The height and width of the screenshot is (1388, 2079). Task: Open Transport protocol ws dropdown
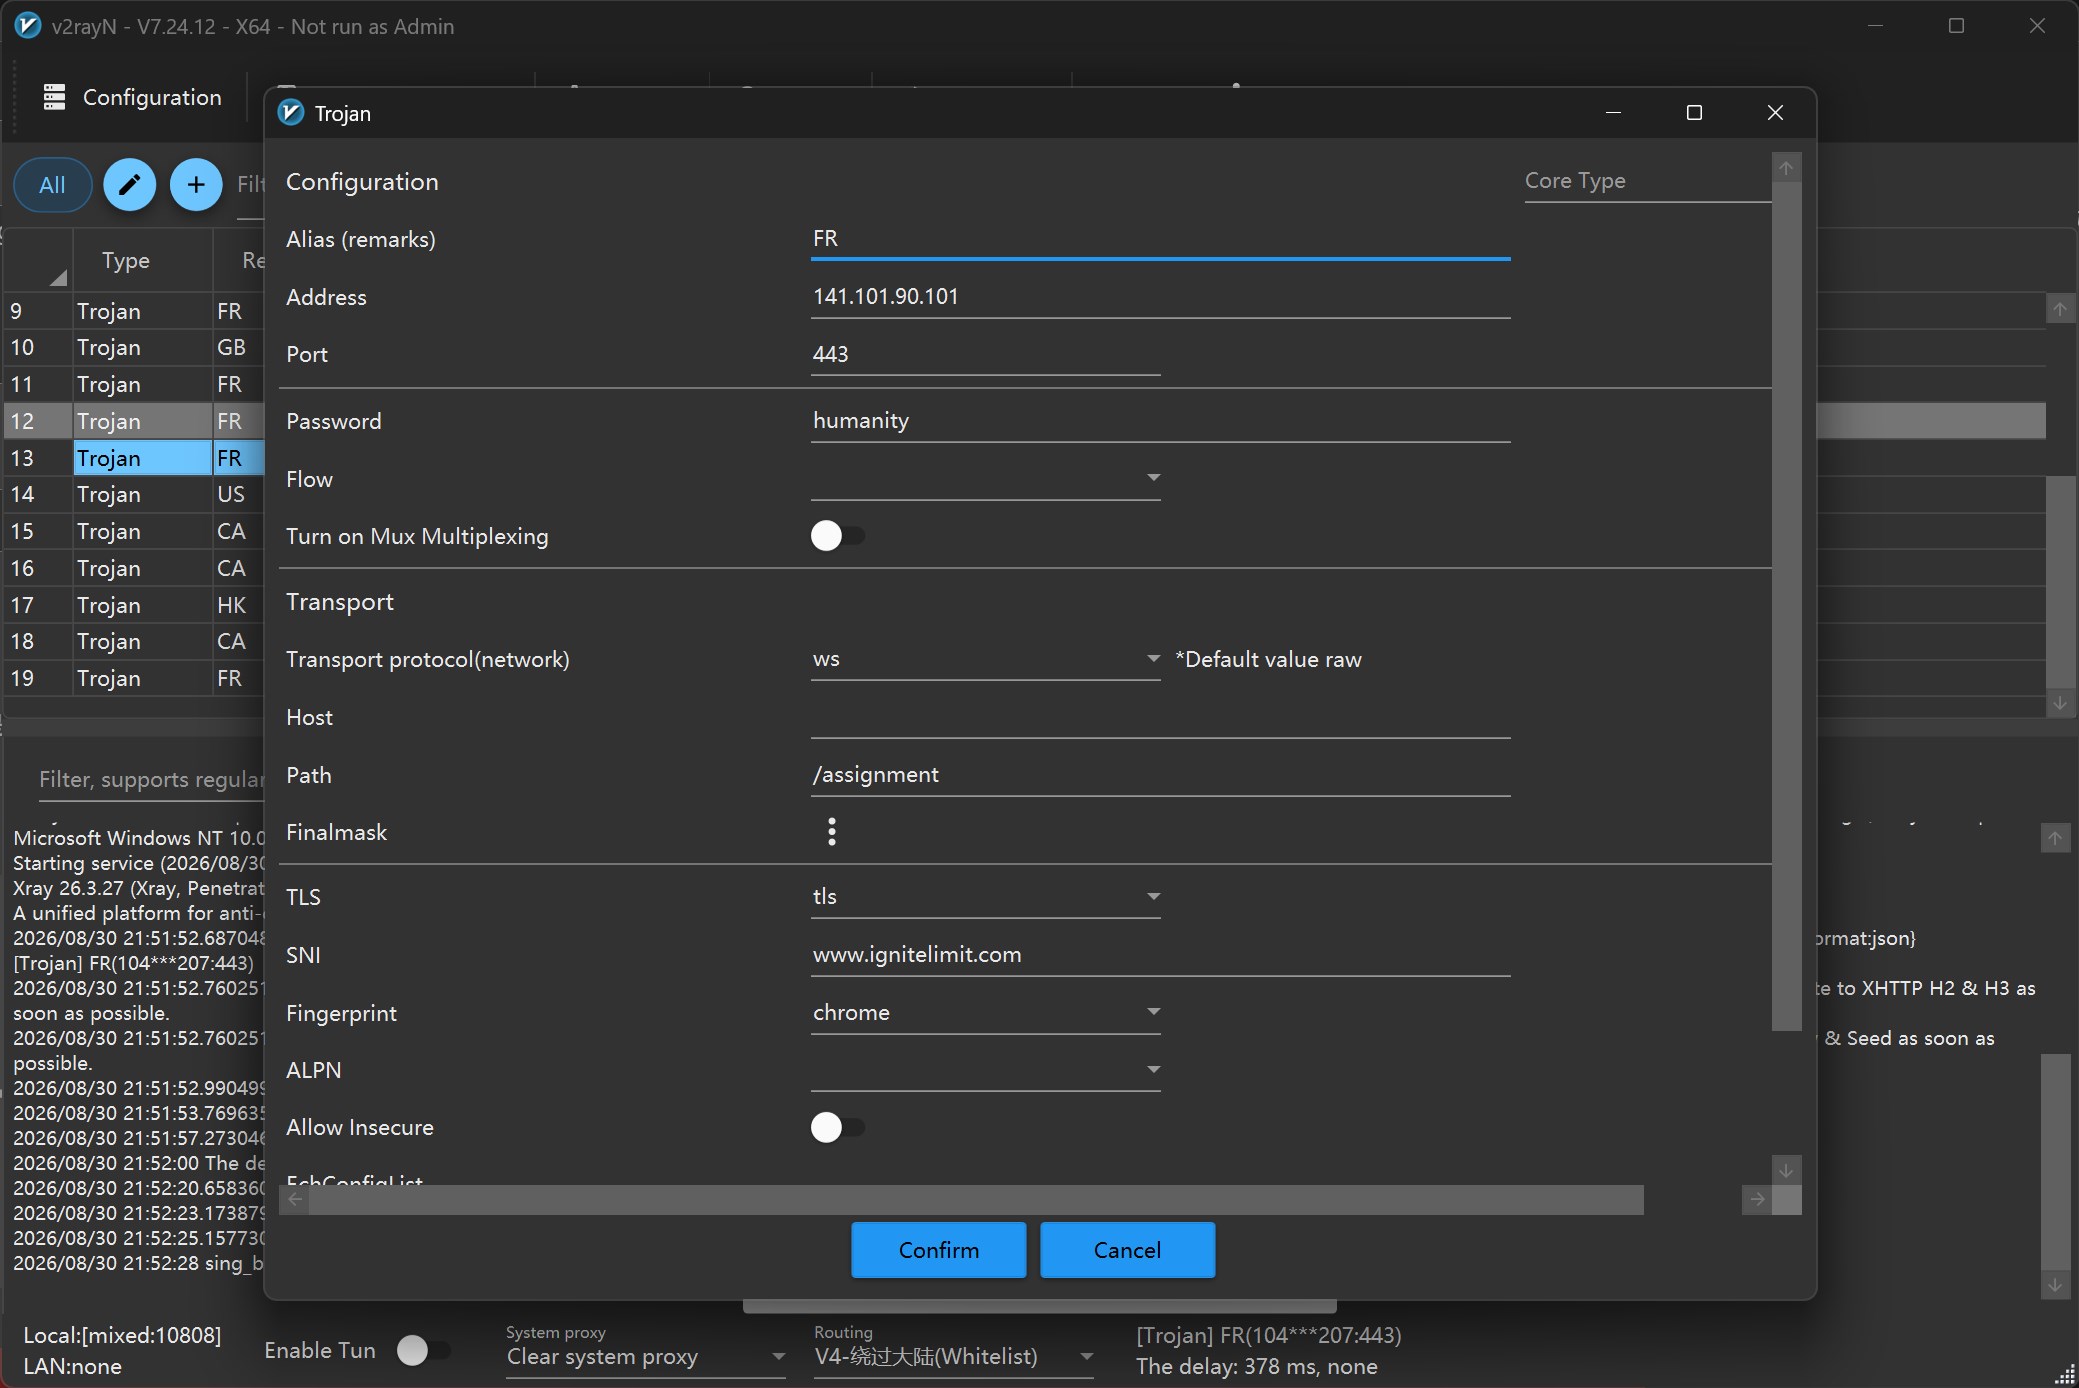click(985, 659)
